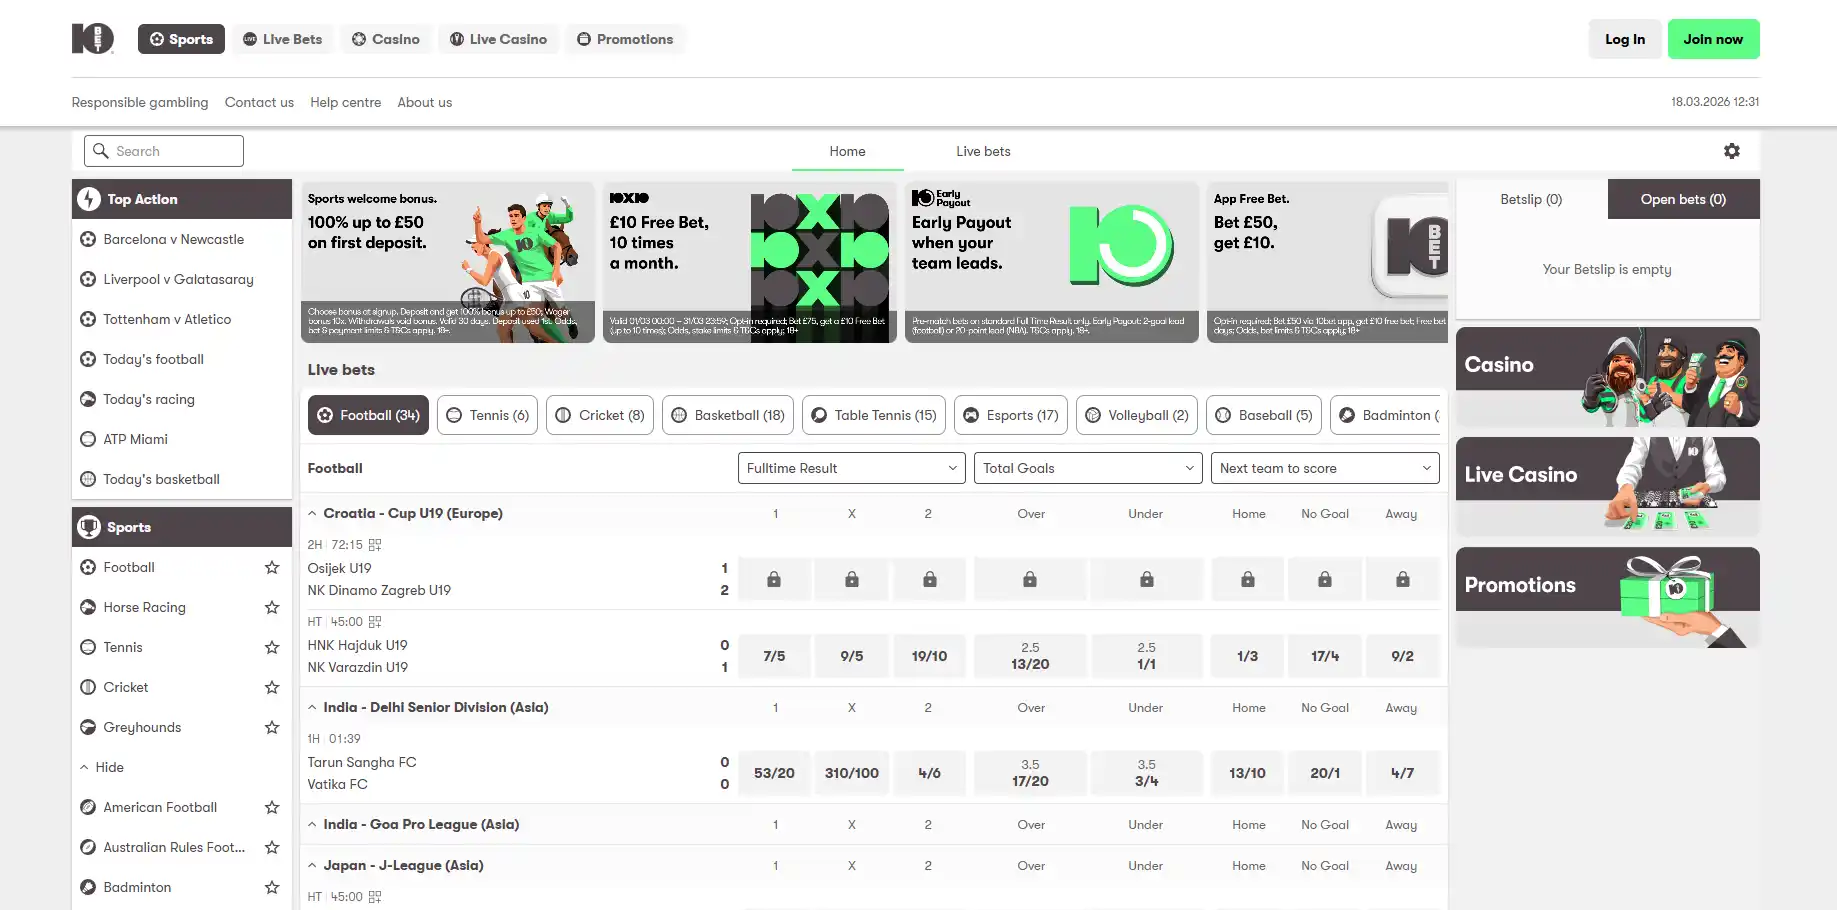Open the Live Casino promo tile
Viewport: 1837px width, 910px height.
[x=1608, y=487]
